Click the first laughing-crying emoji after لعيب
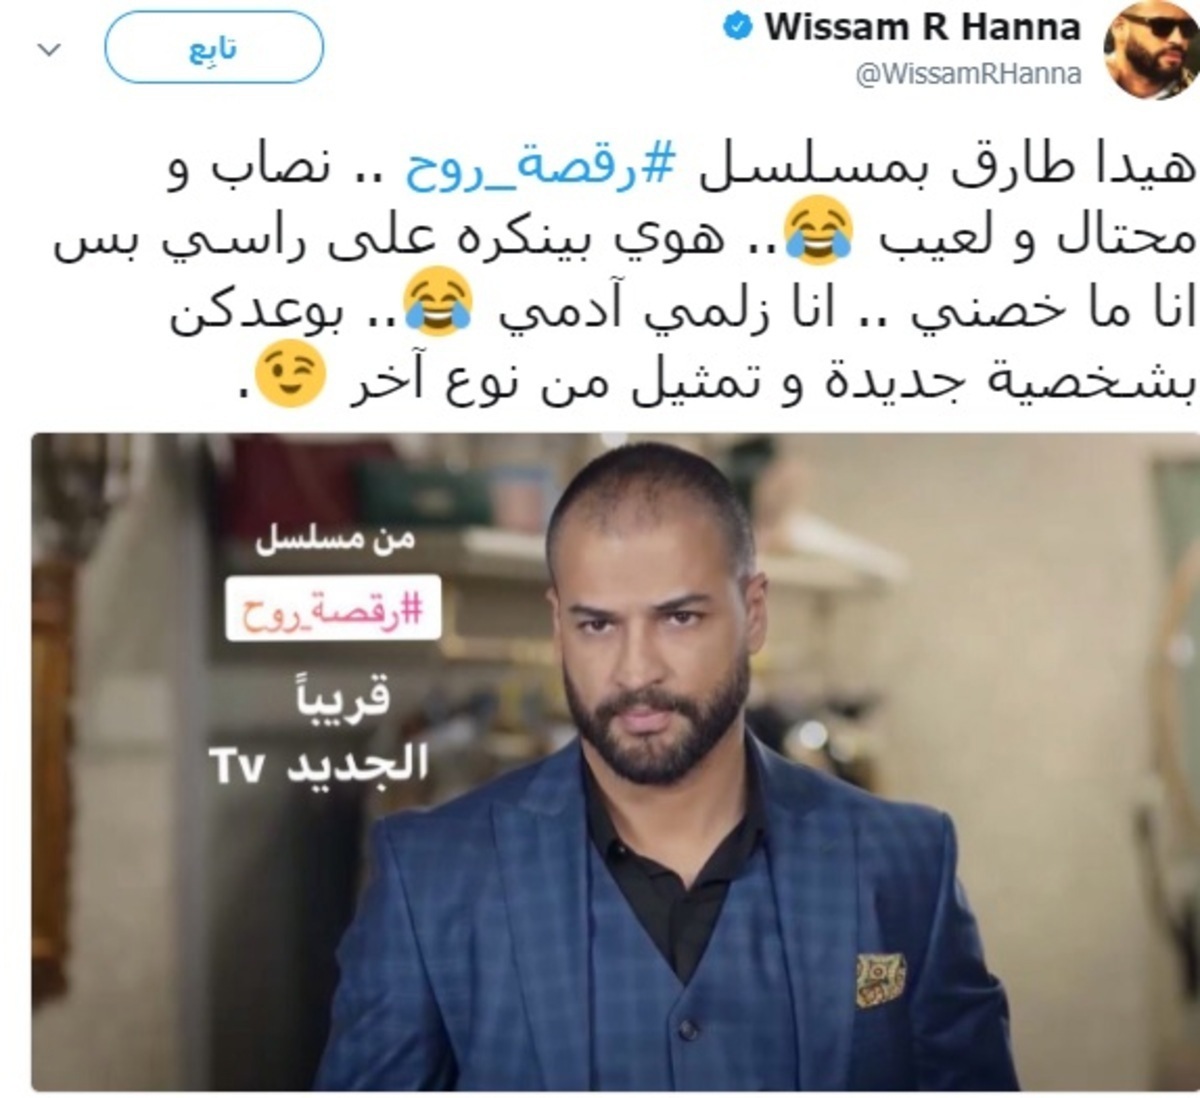This screenshot has width=1200, height=1098. (818, 230)
